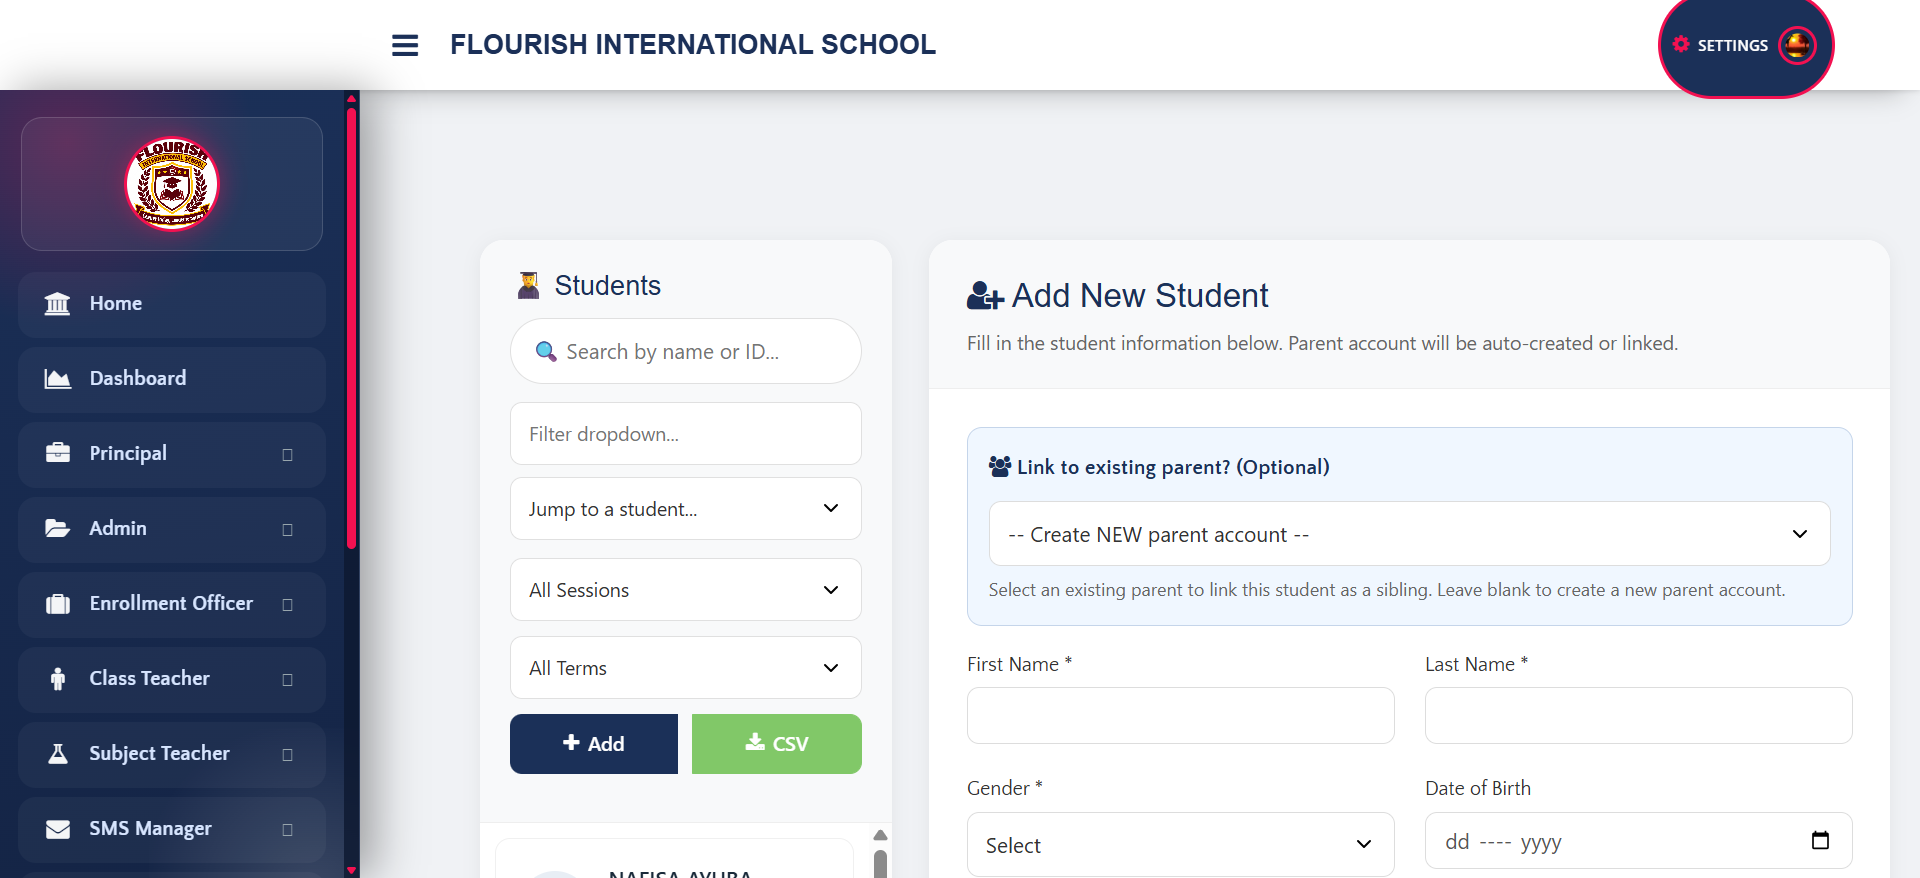
Task: Open the user avatar in Settings
Action: pyautogui.click(x=1797, y=45)
